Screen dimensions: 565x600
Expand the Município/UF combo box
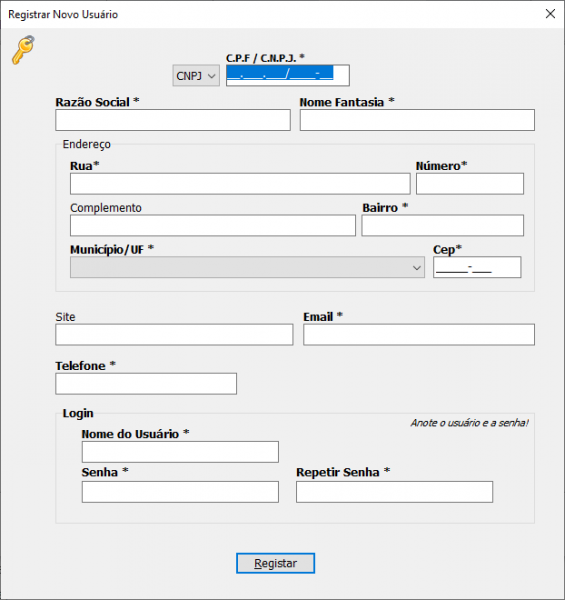247,267
